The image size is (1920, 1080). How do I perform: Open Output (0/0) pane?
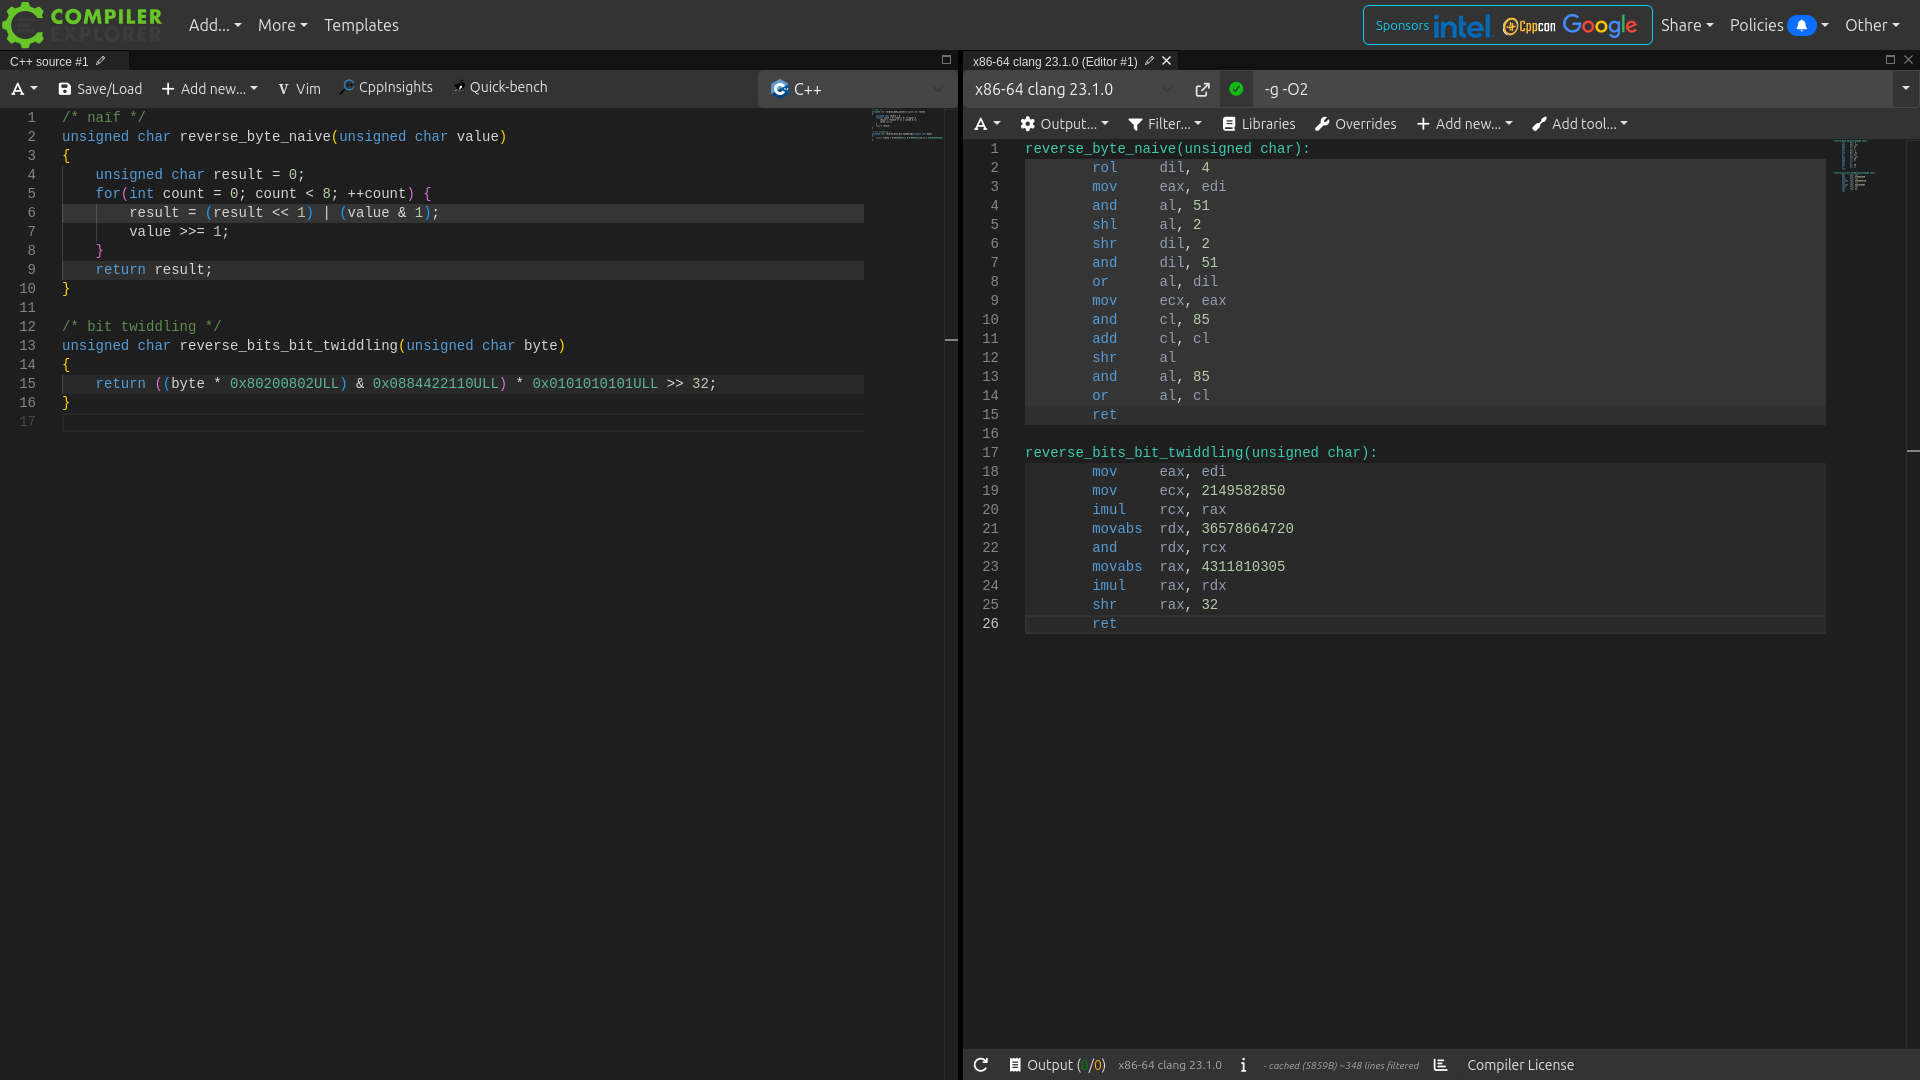coord(1057,1065)
